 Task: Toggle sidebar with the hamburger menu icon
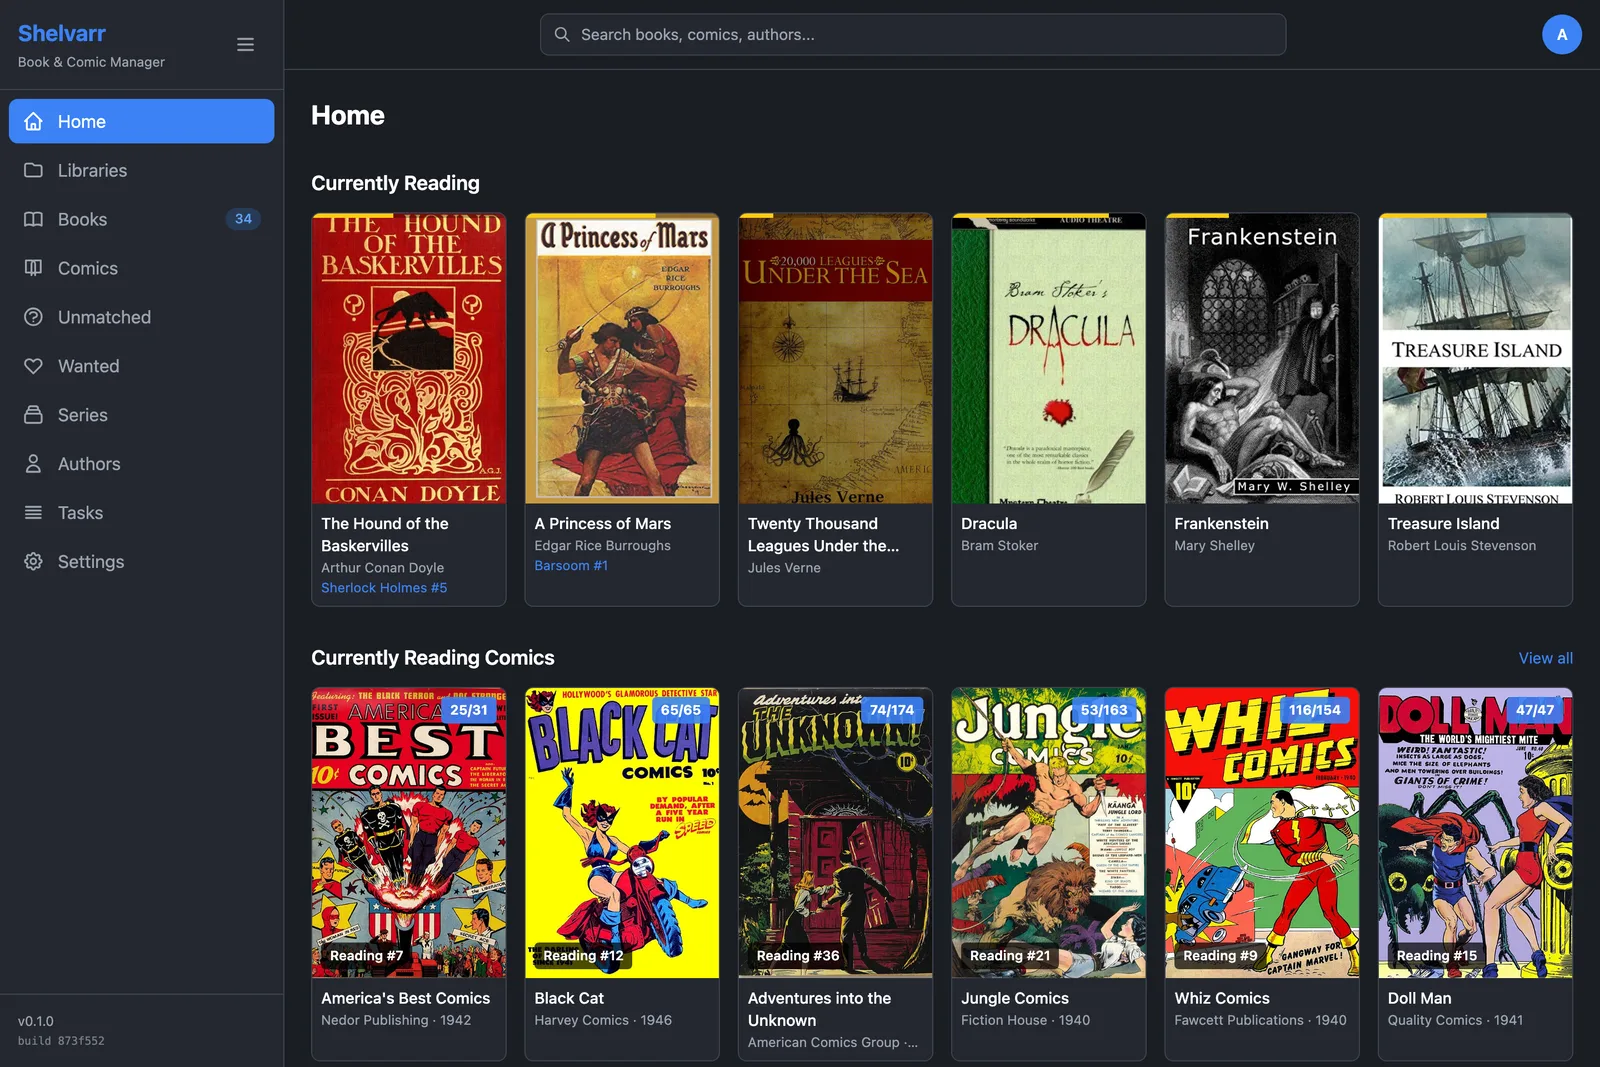[x=245, y=45]
